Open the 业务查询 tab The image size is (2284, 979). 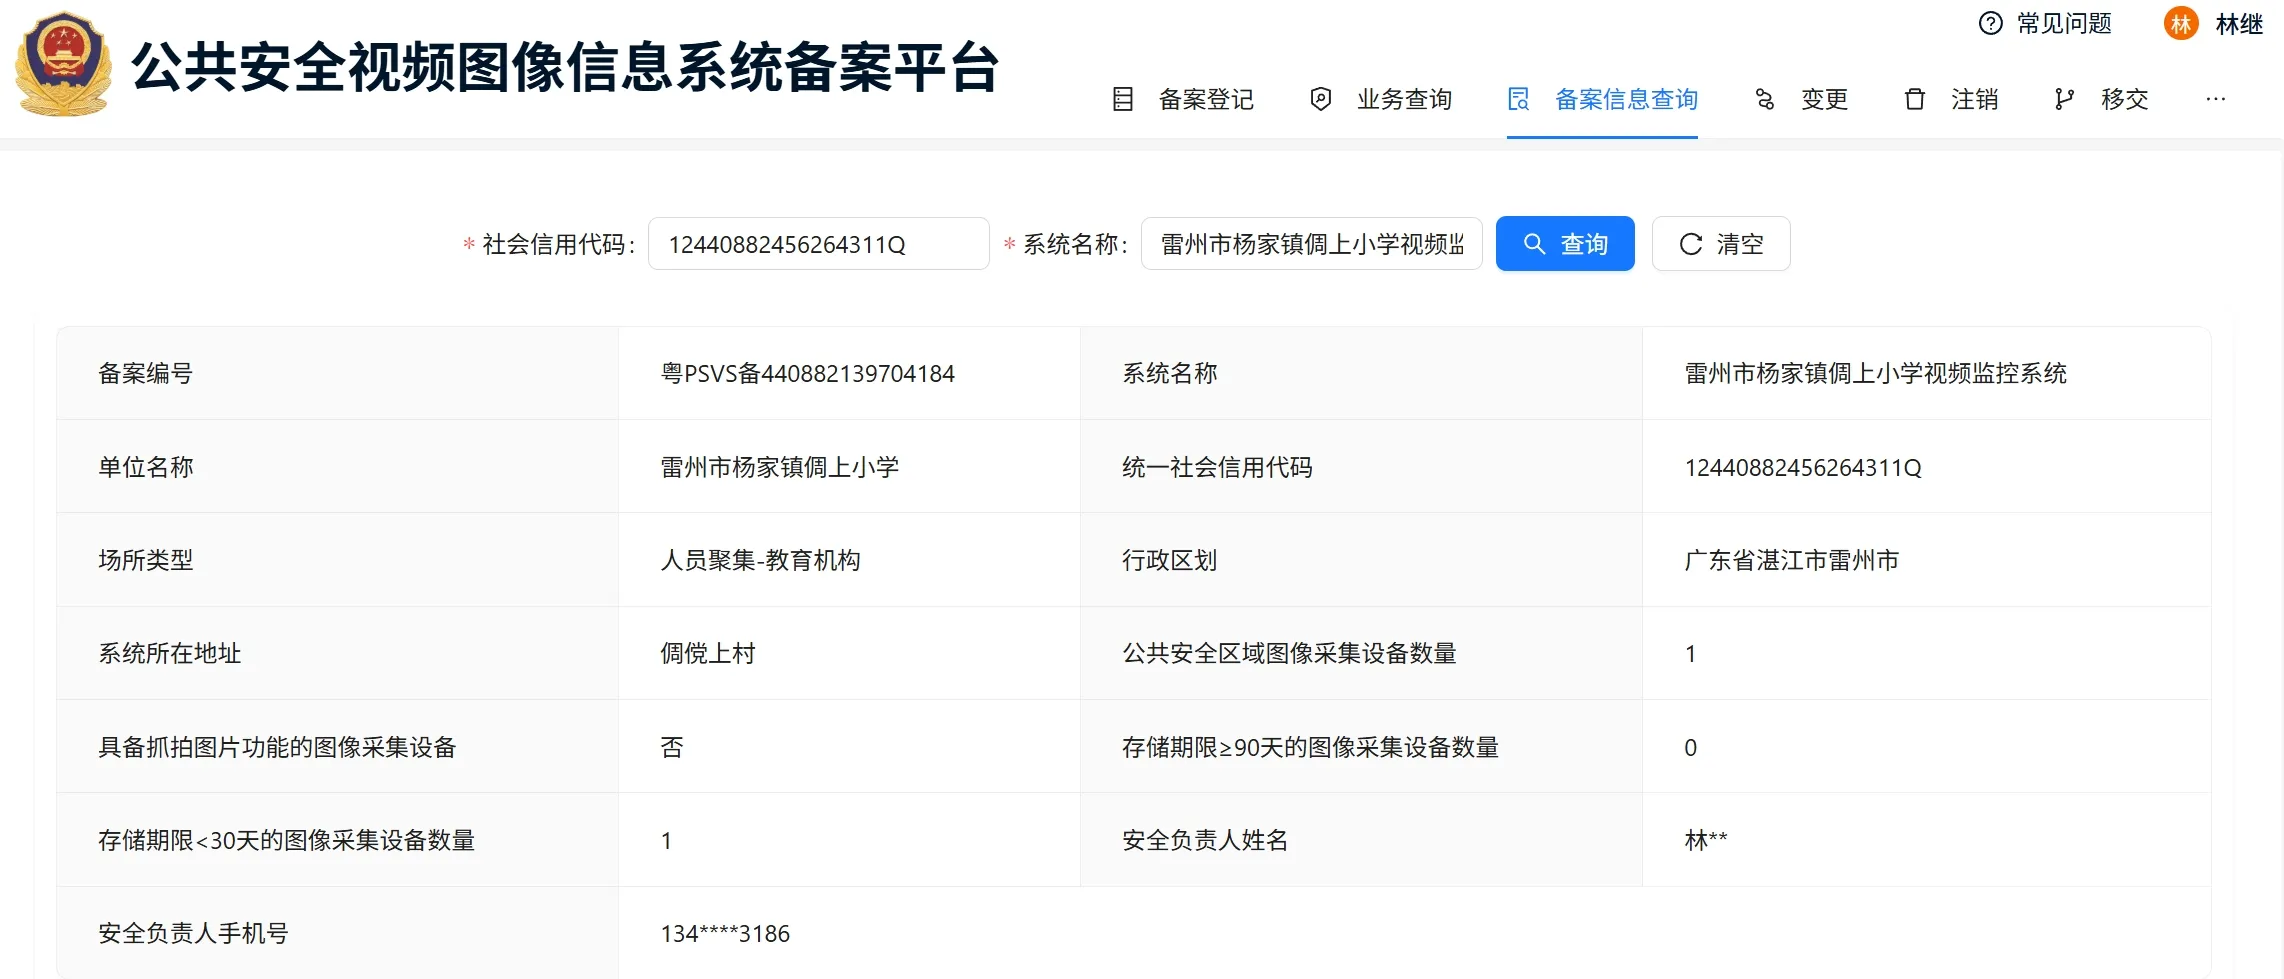coord(1382,99)
